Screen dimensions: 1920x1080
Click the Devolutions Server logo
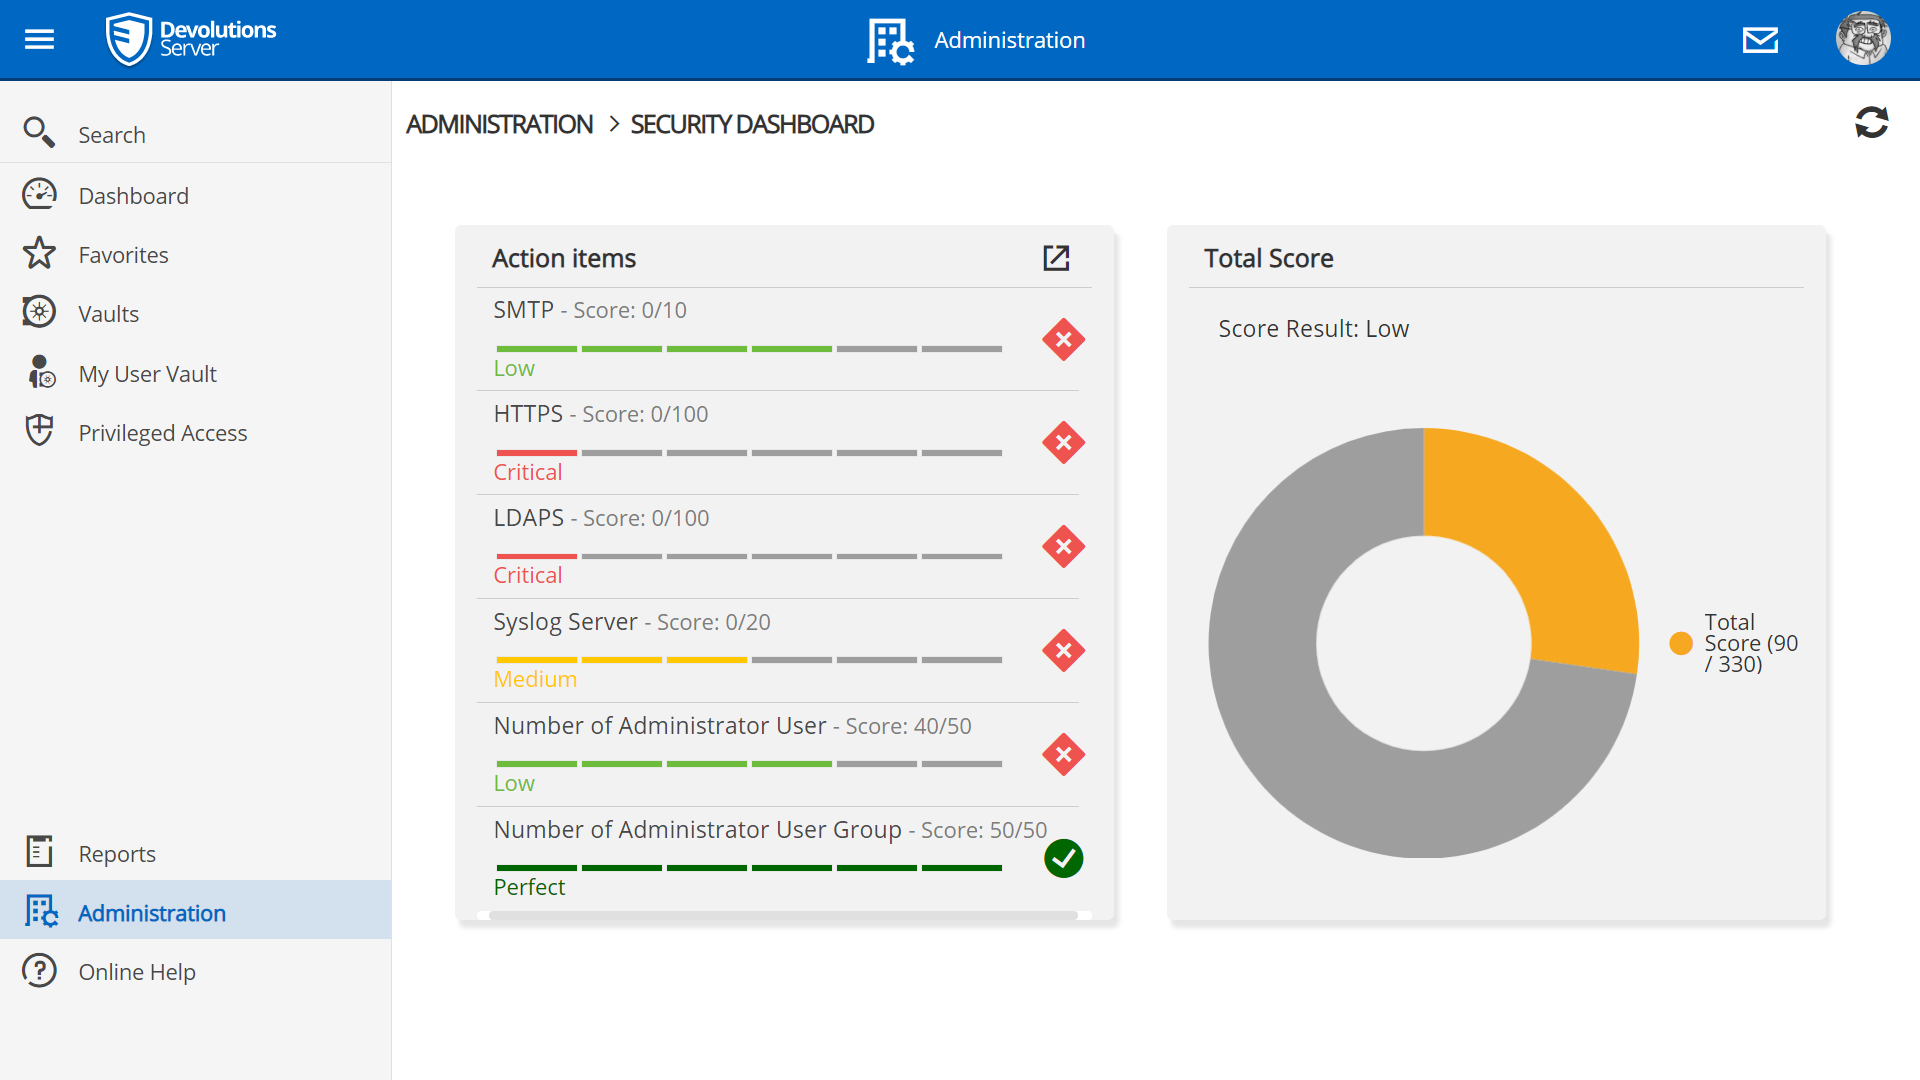click(191, 40)
